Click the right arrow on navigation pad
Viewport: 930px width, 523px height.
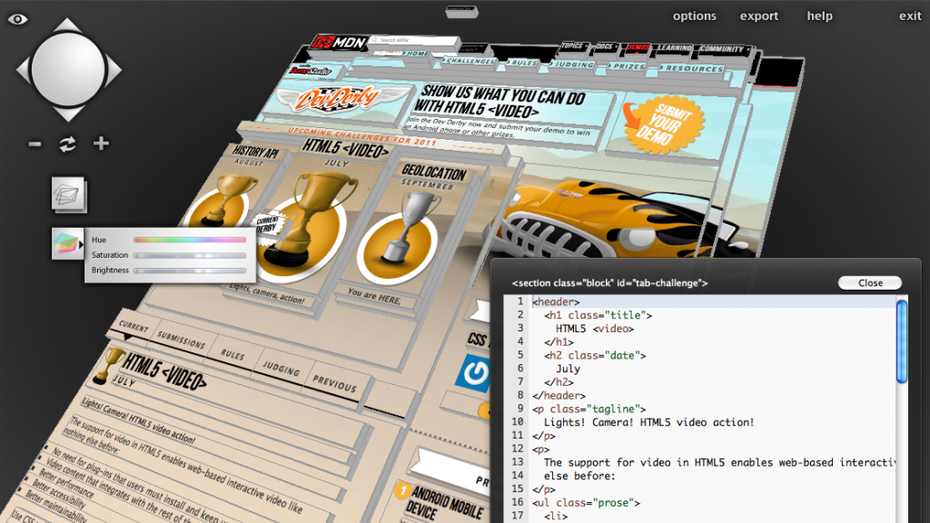click(x=114, y=69)
